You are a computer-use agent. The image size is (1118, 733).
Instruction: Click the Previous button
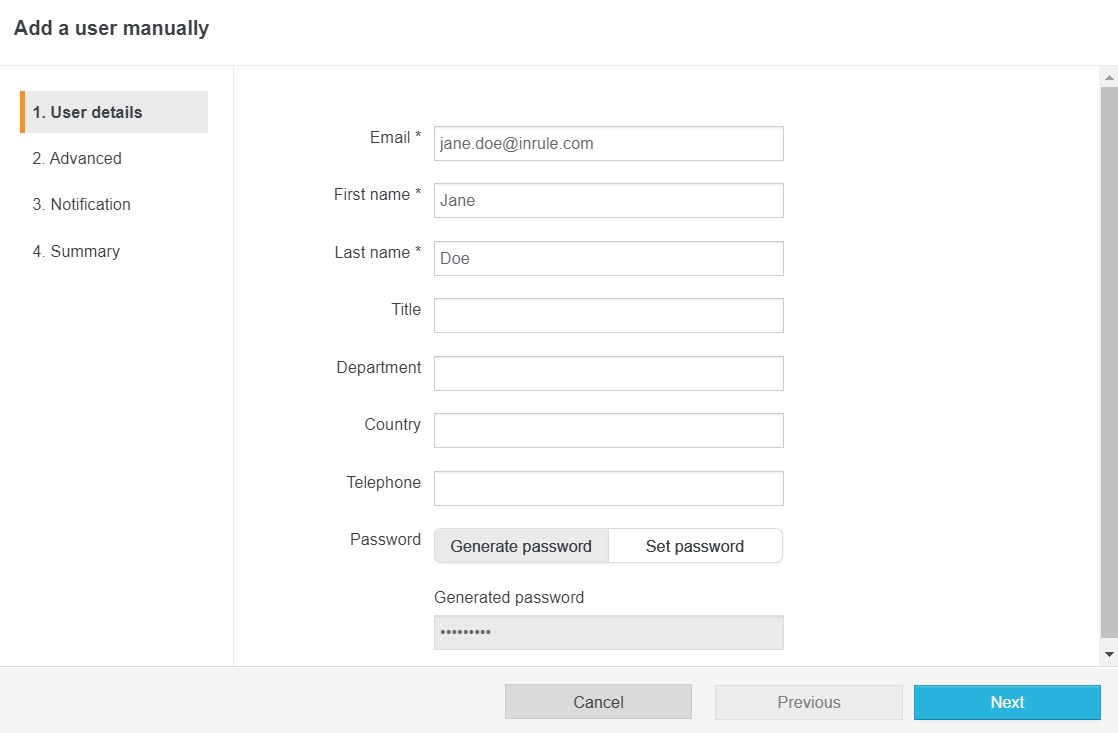[808, 702]
